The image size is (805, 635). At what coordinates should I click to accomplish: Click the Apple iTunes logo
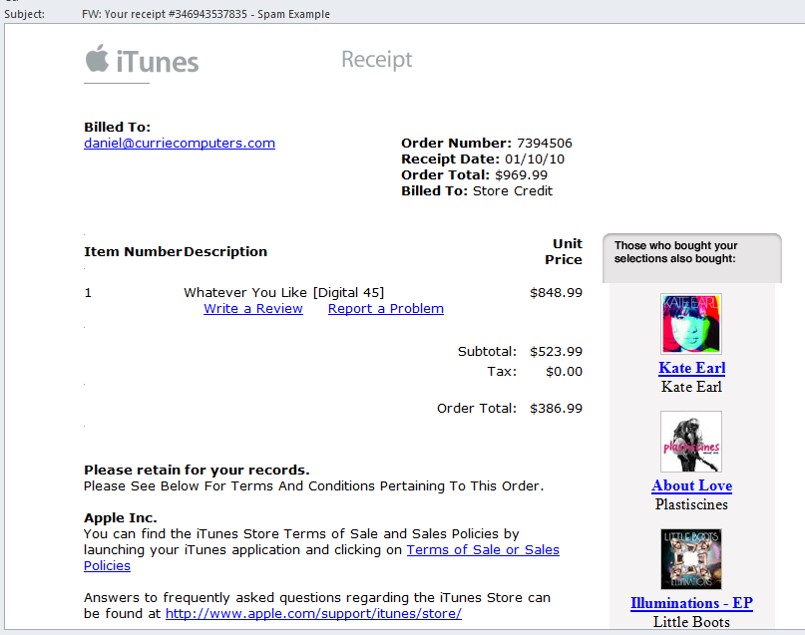tap(142, 60)
